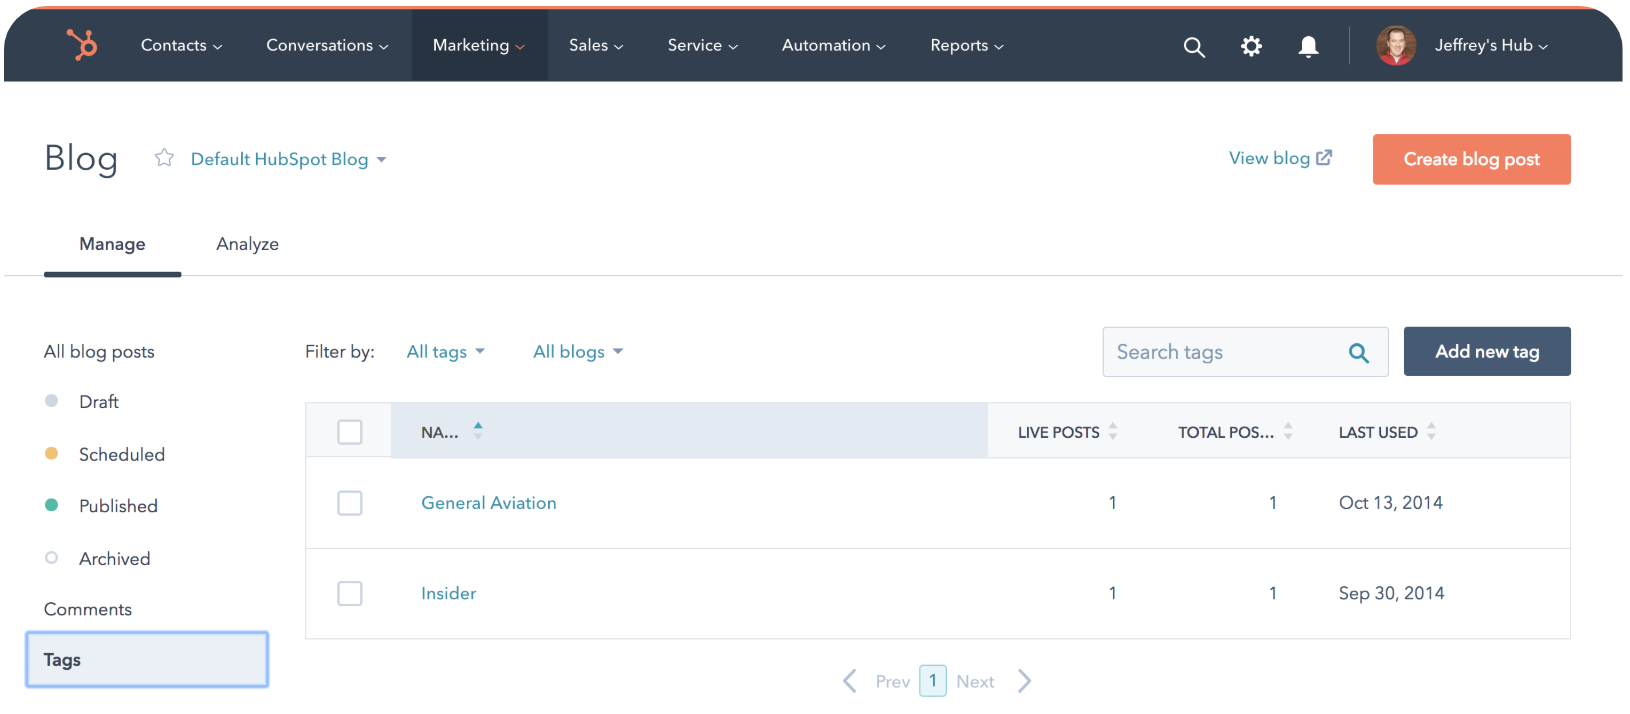Sort by Name column arrow
Viewport: 1630px width, 714px height.
478,430
